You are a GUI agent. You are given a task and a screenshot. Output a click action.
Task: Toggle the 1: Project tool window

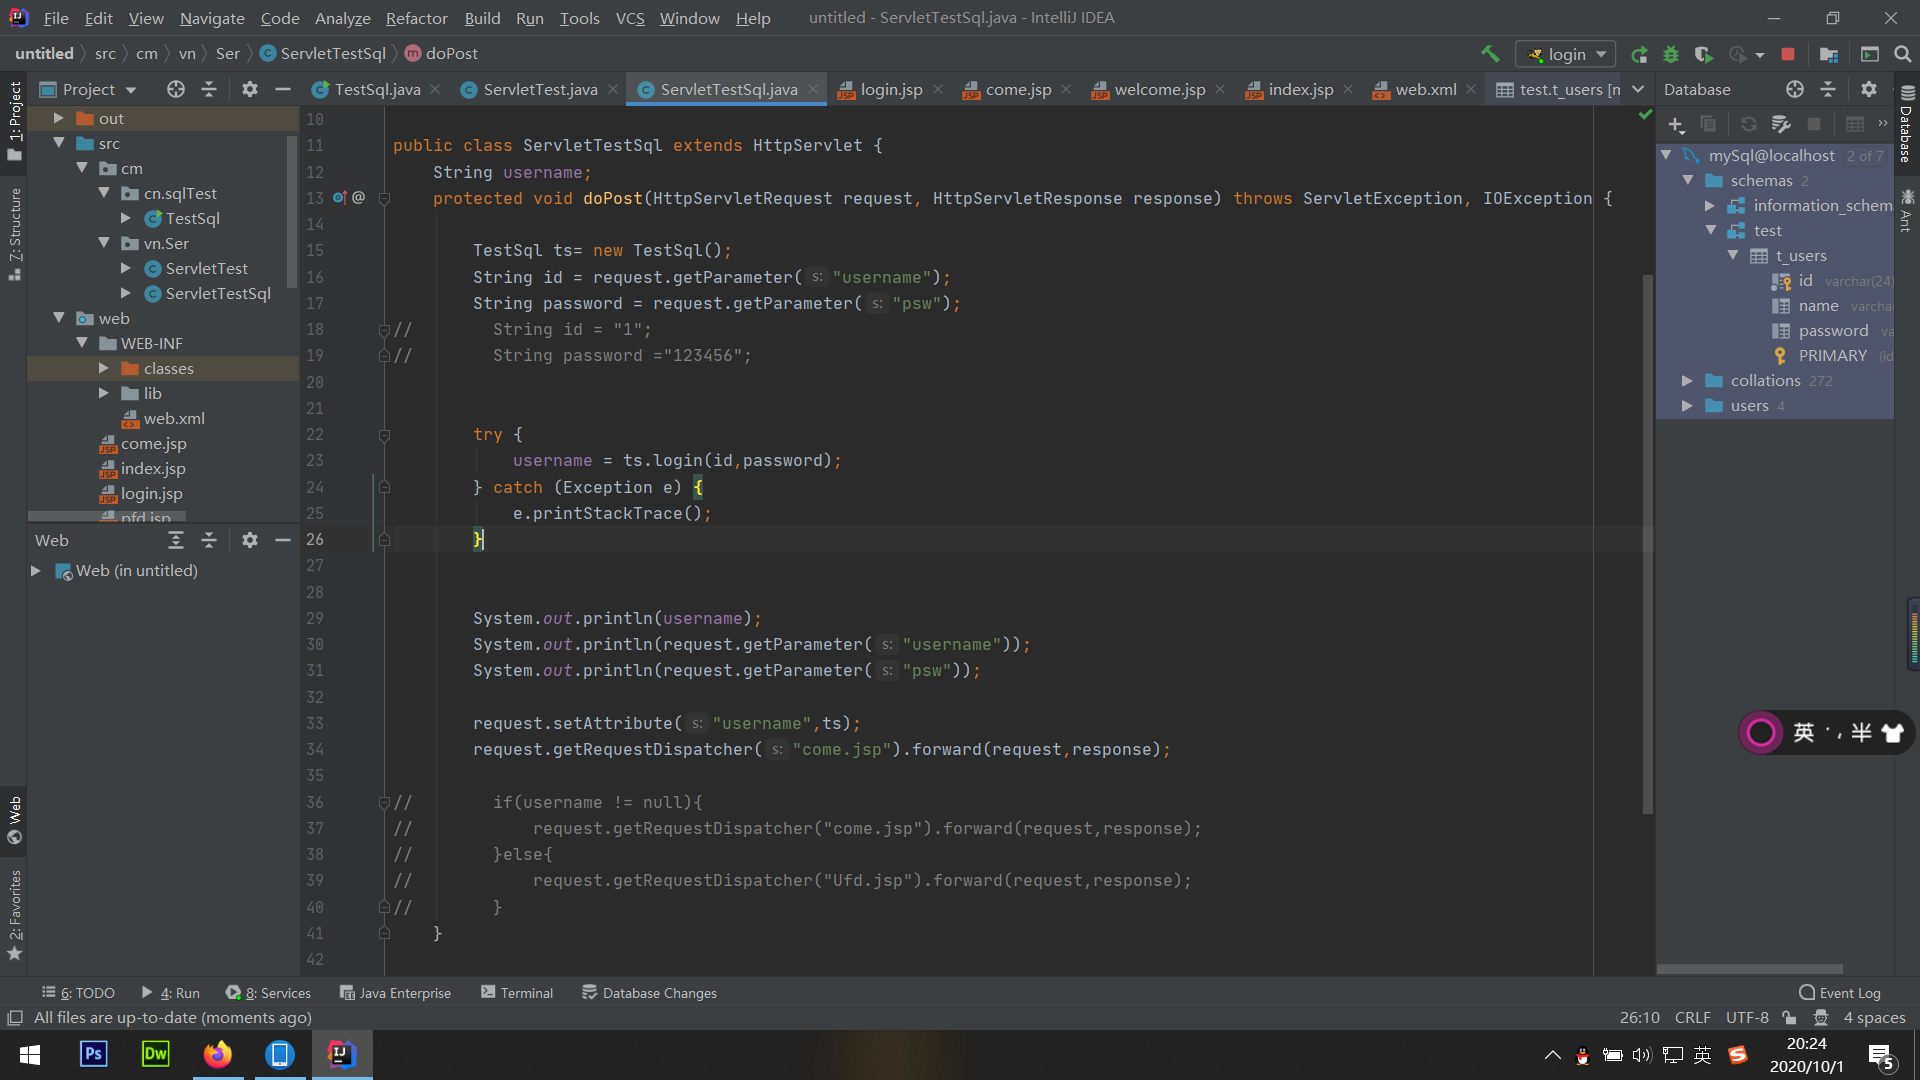coord(14,120)
